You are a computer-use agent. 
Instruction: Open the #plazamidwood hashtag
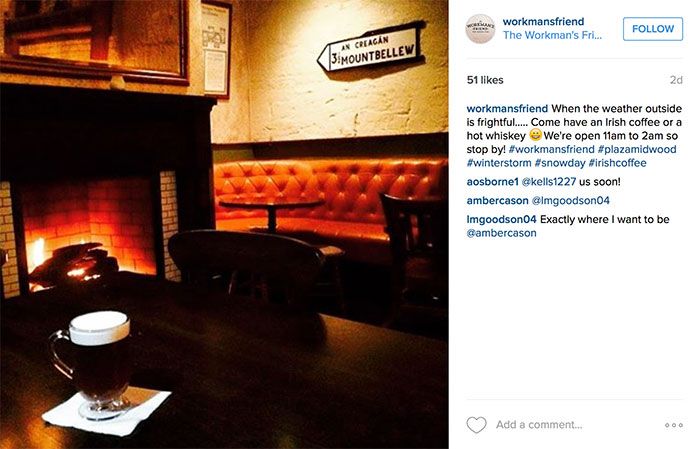coord(637,149)
